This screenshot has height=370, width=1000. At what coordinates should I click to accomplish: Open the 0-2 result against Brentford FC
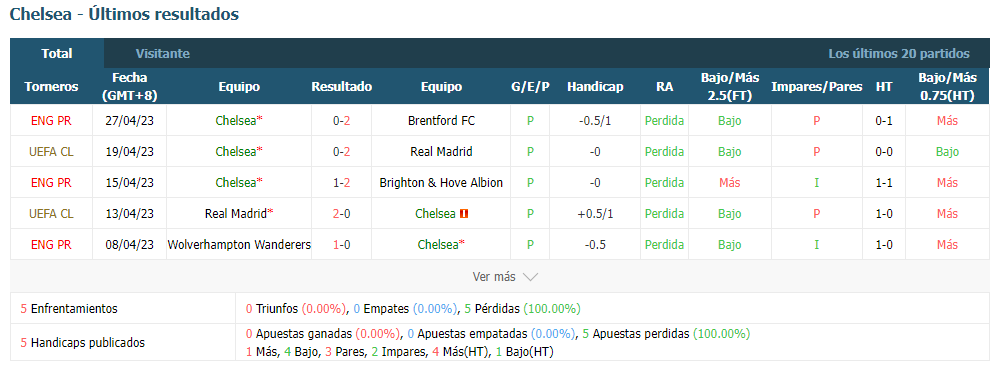341,120
